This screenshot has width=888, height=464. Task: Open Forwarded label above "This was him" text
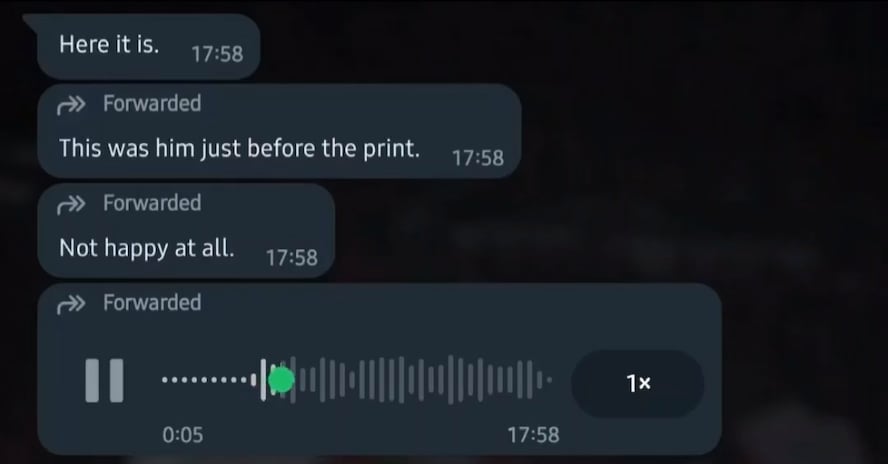[x=152, y=104]
